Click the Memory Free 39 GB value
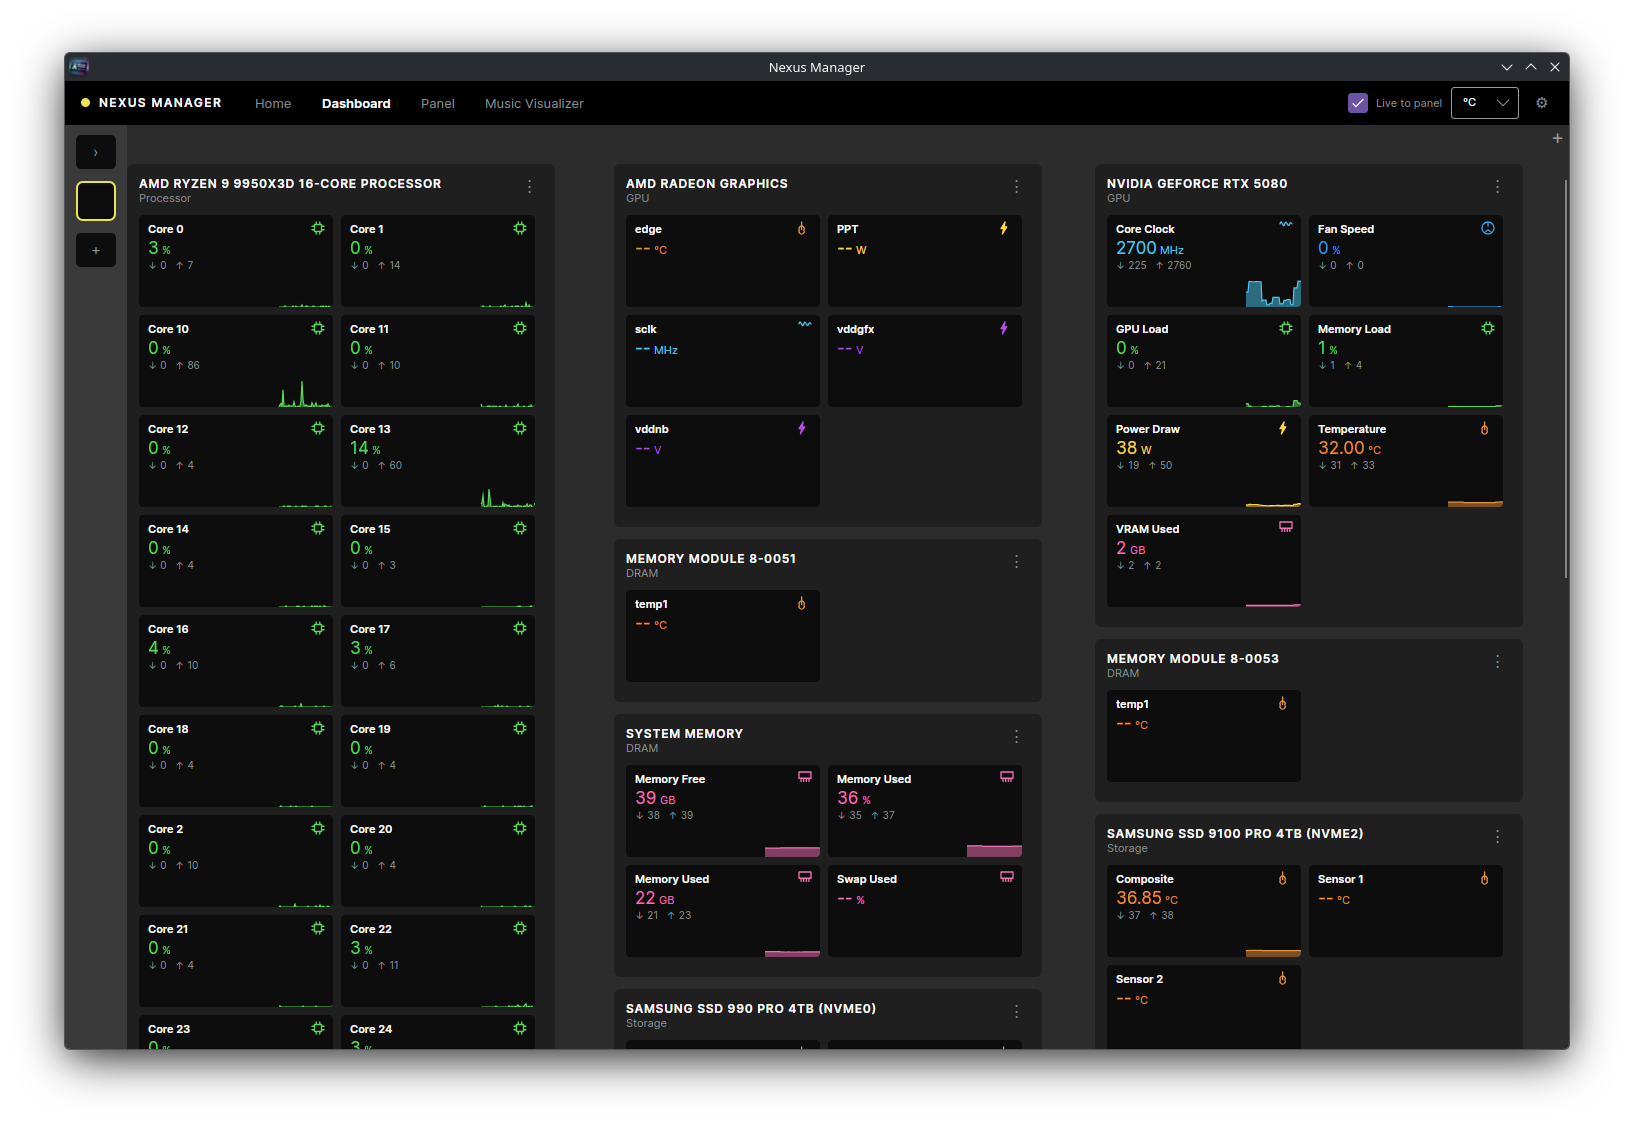Image resolution: width=1634 pixels, height=1126 pixels. point(655,798)
